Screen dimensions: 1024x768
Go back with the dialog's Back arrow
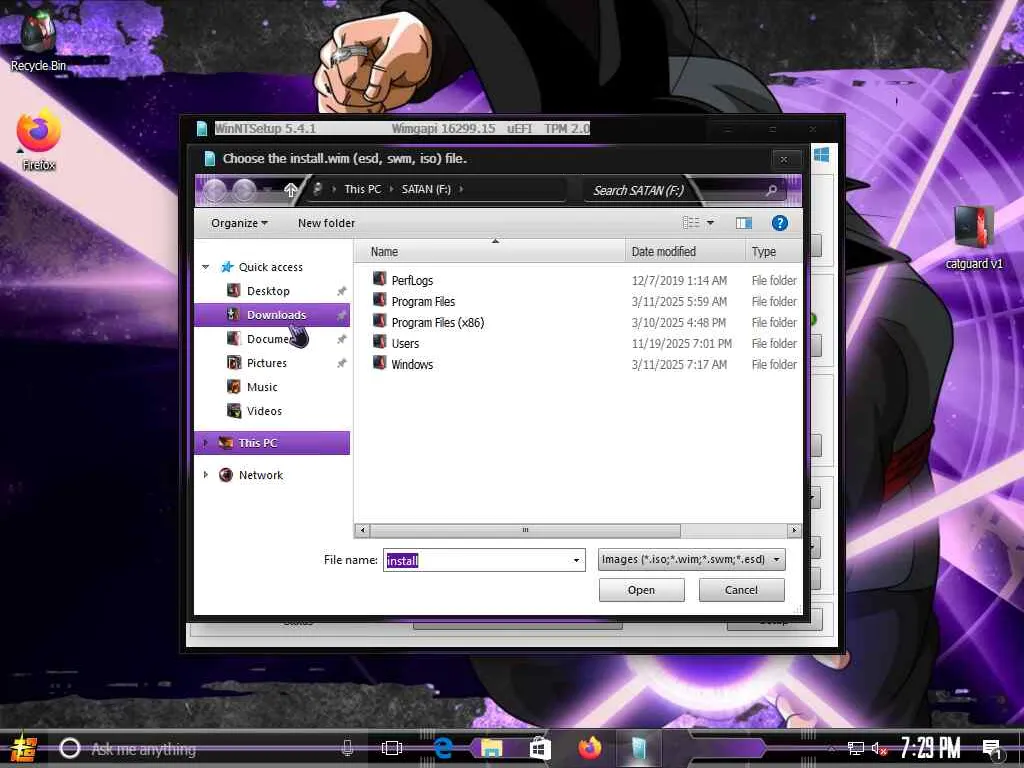tap(215, 190)
